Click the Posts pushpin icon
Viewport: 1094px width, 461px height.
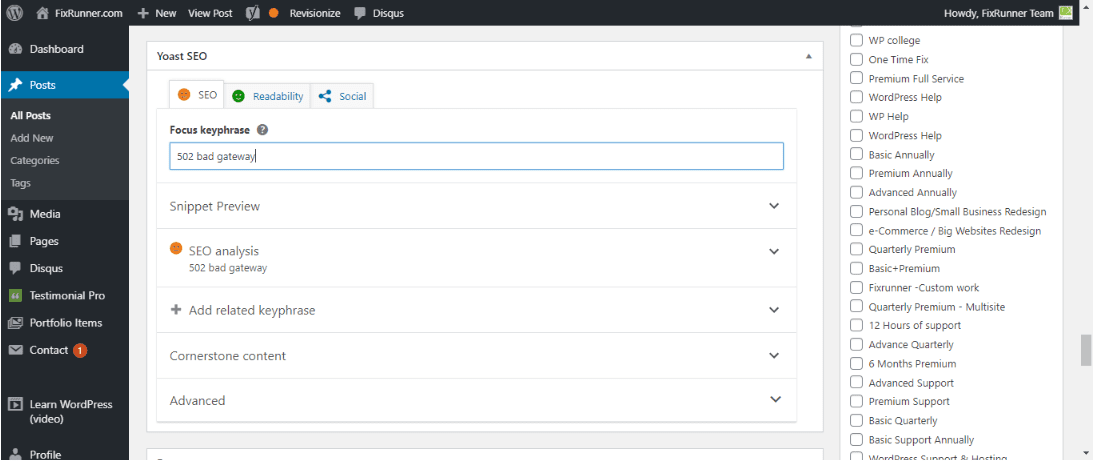point(16,85)
